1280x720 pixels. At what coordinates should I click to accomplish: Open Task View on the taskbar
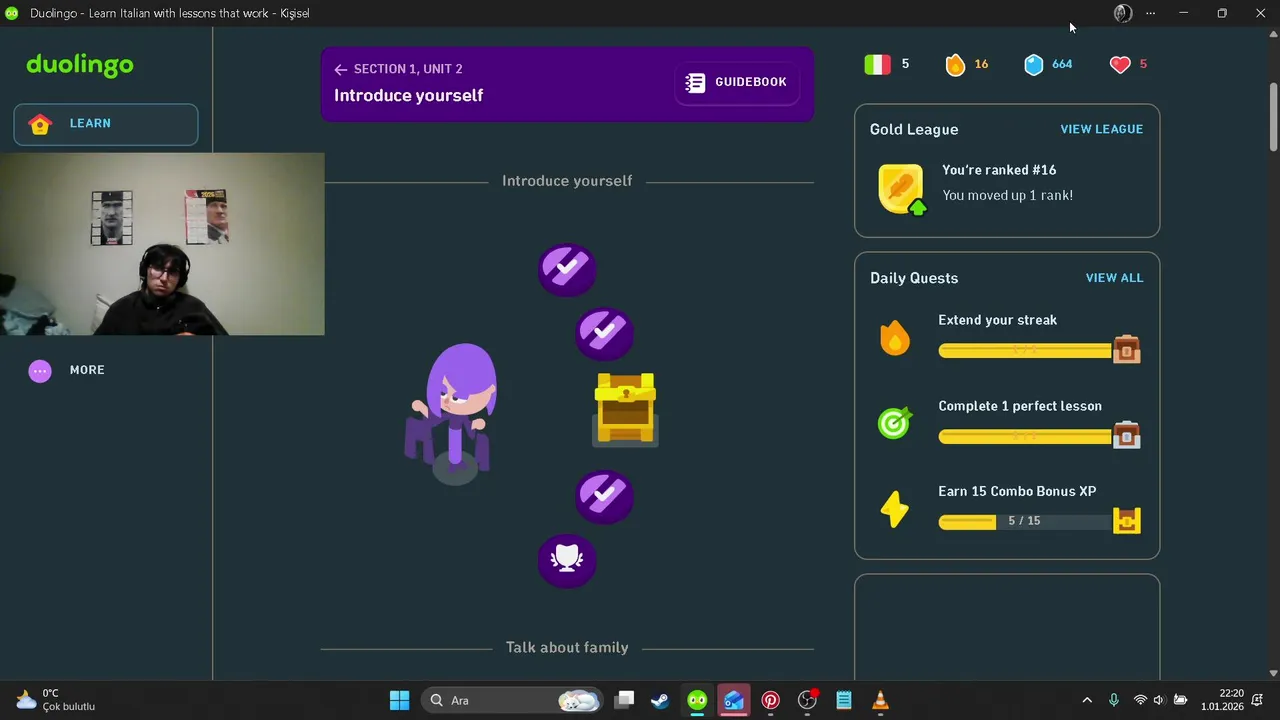pyautogui.click(x=625, y=700)
